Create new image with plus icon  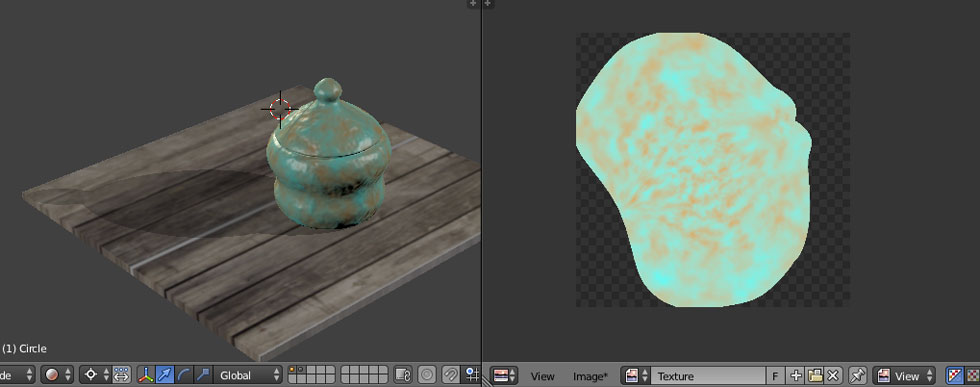click(796, 376)
